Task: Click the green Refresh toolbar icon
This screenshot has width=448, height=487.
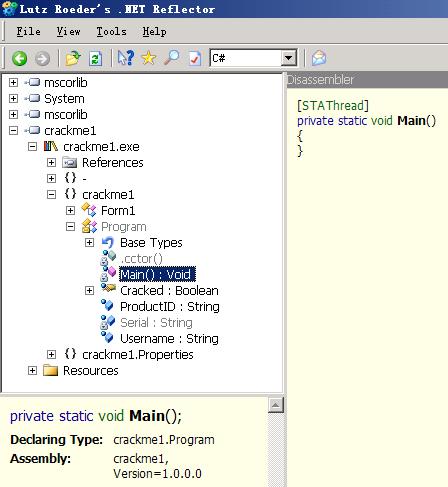Action: (x=95, y=59)
